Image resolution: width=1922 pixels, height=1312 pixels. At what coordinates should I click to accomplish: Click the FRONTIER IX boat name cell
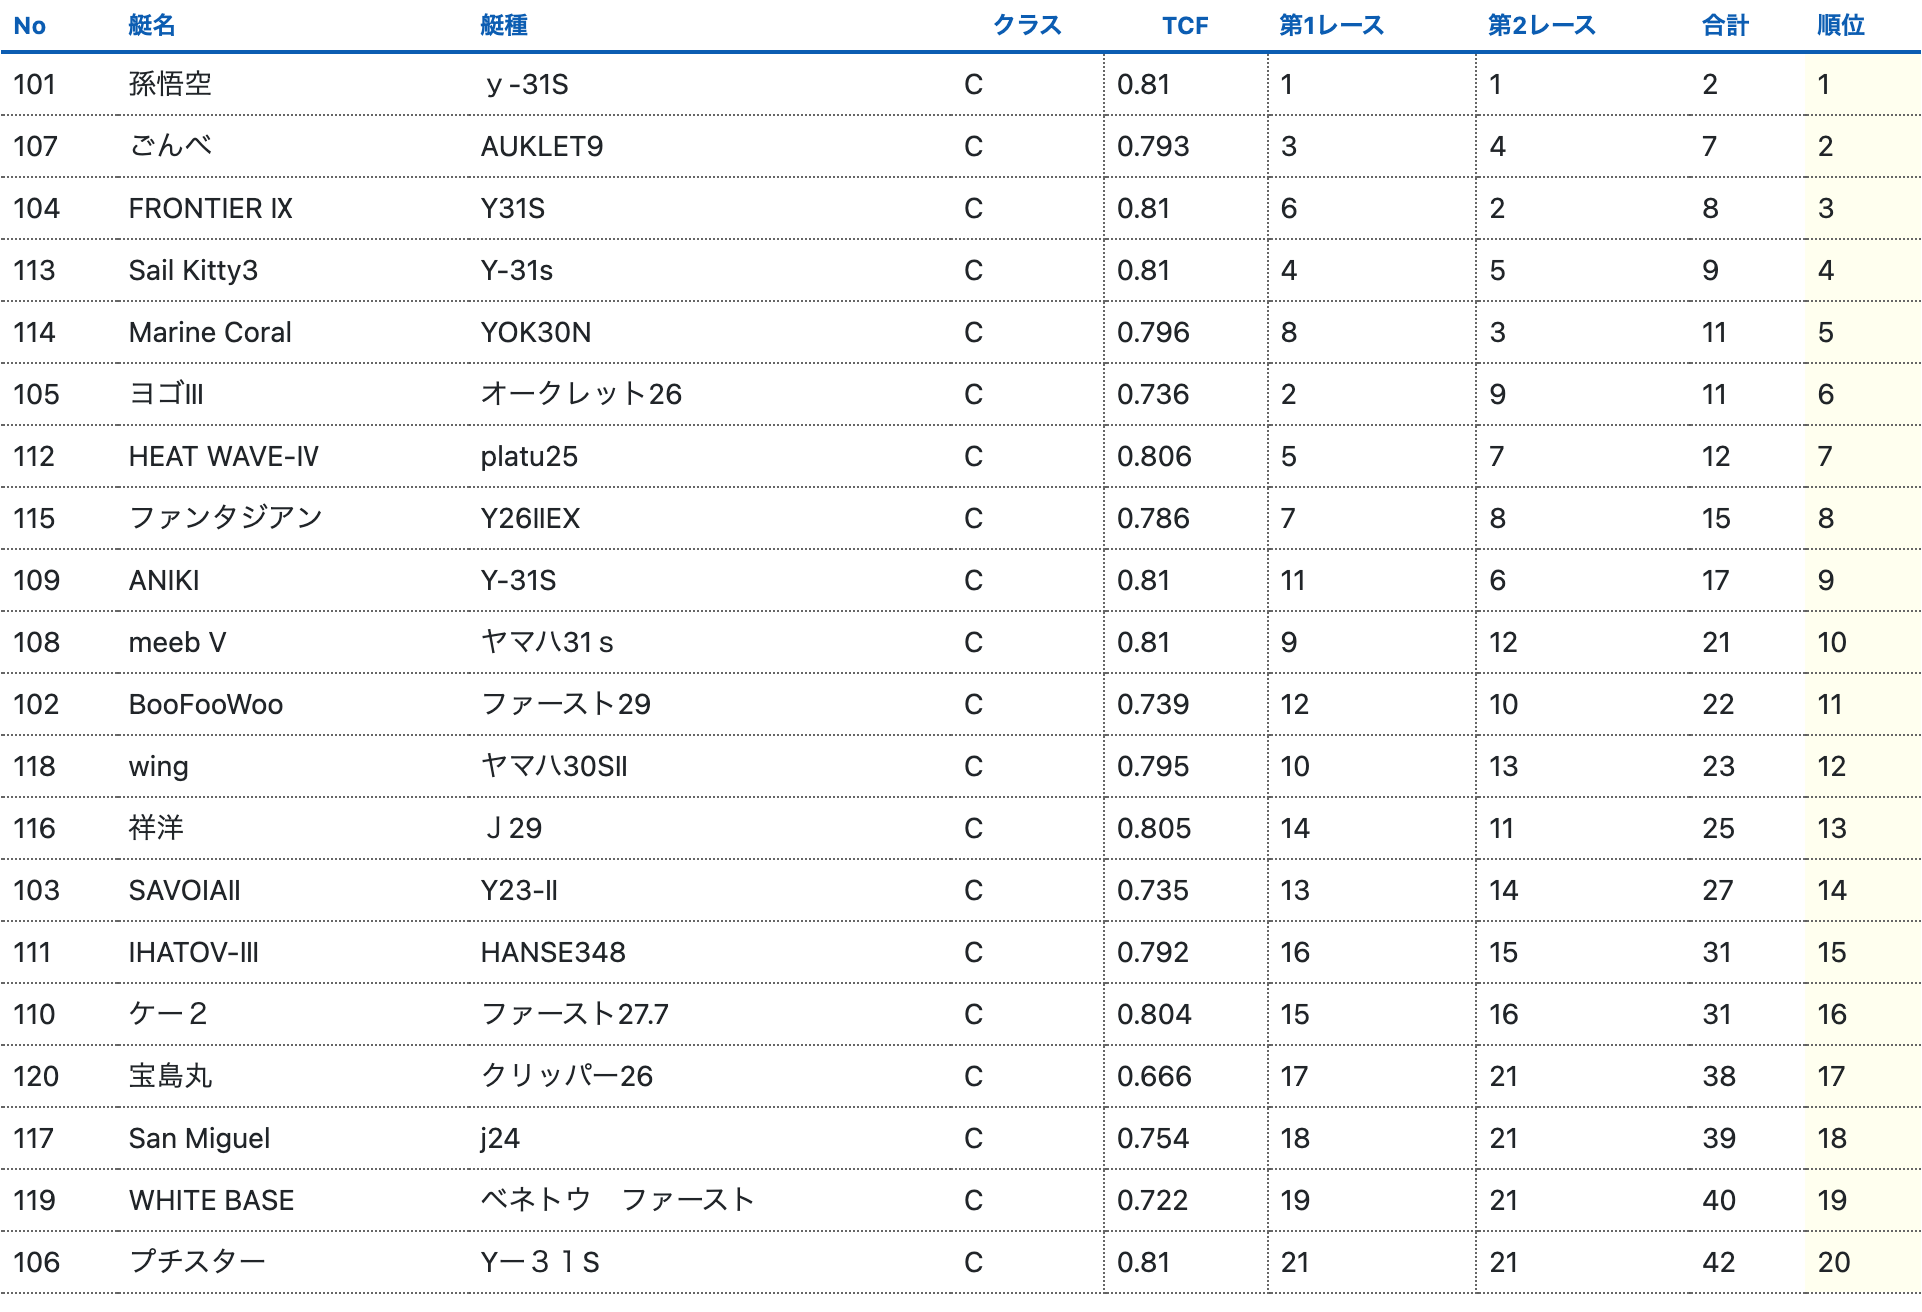click(x=211, y=208)
